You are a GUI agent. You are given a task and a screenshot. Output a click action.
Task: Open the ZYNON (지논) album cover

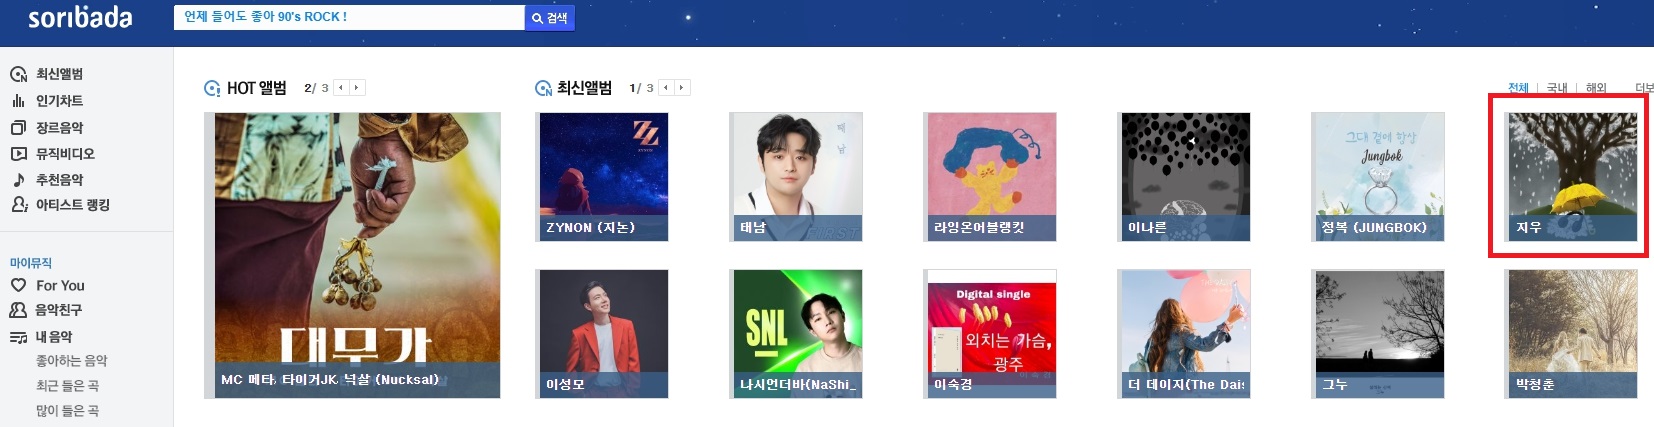pyautogui.click(x=604, y=177)
